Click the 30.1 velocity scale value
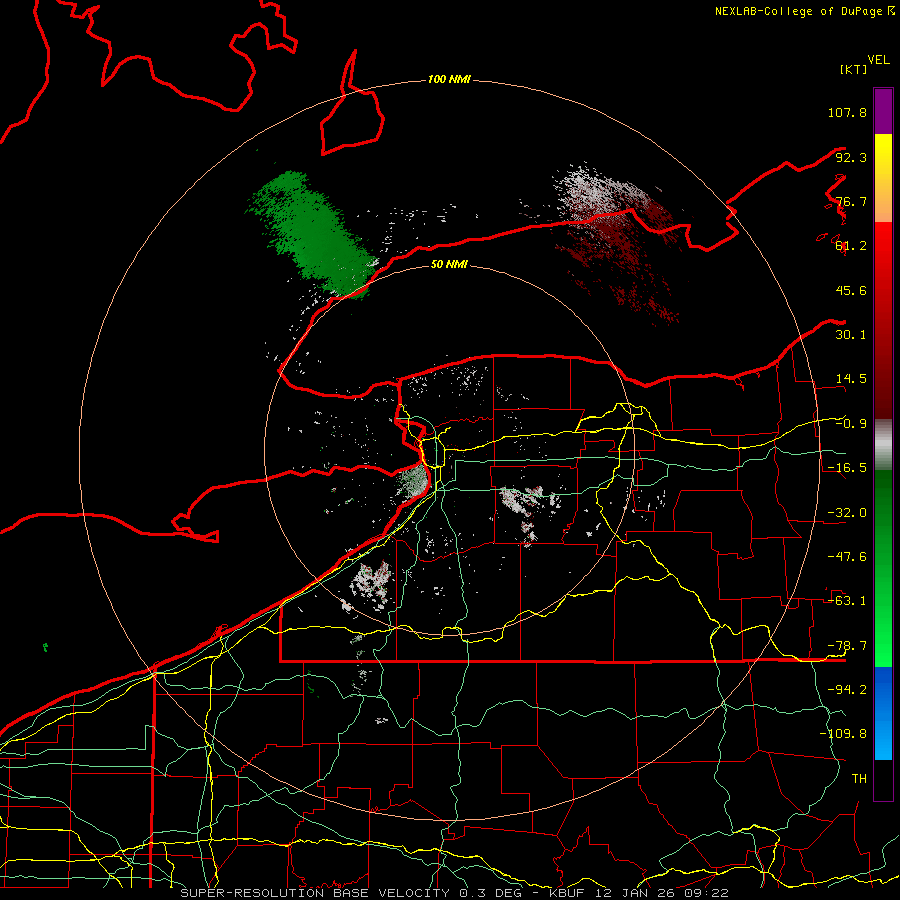The image size is (900, 900). pyautogui.click(x=851, y=335)
